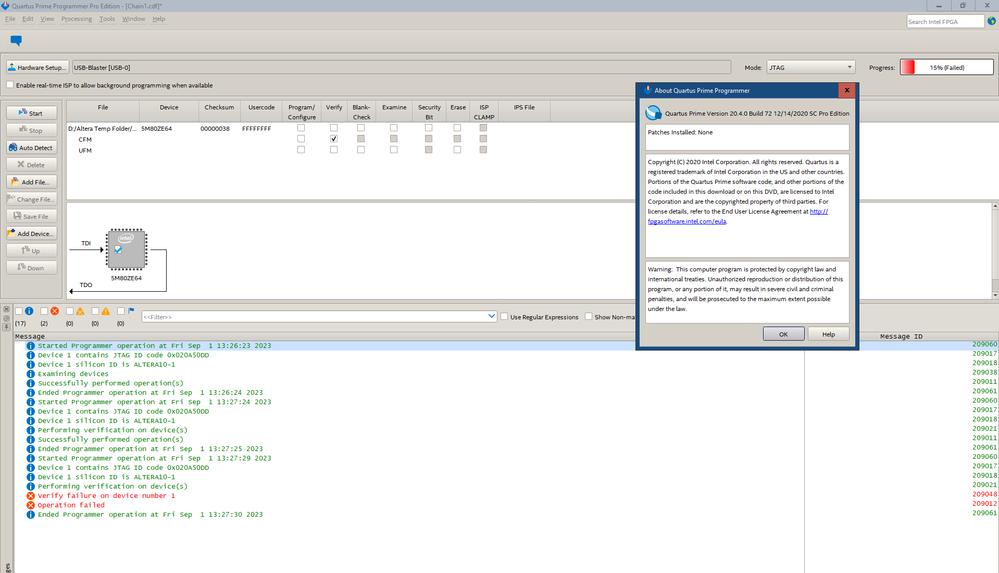
Task: Click the Down button in the sidebar
Action: (32, 268)
